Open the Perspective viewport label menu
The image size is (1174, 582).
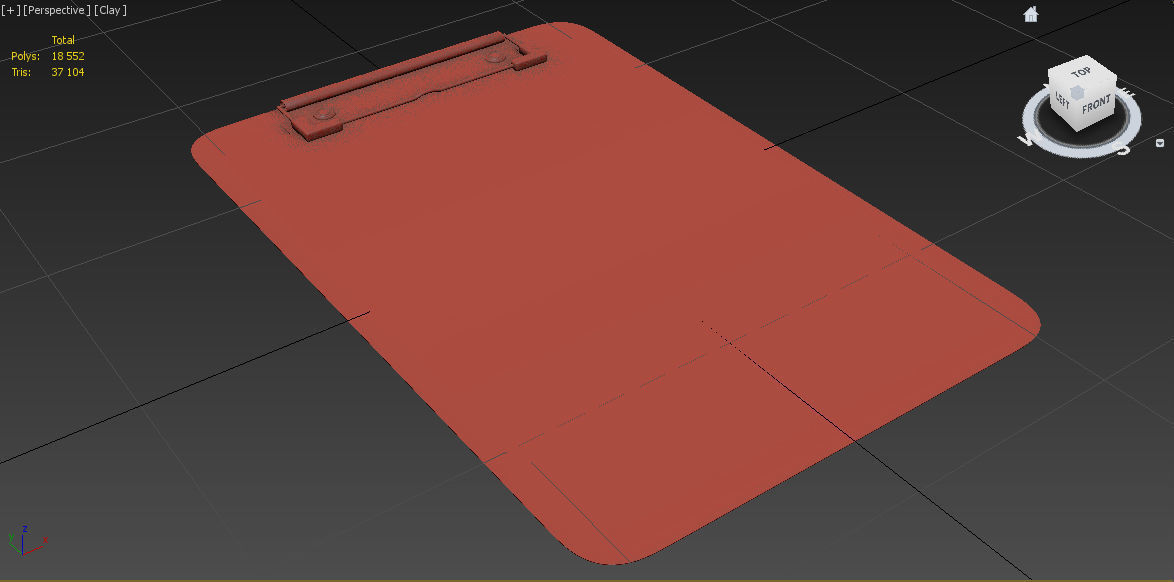(57, 10)
